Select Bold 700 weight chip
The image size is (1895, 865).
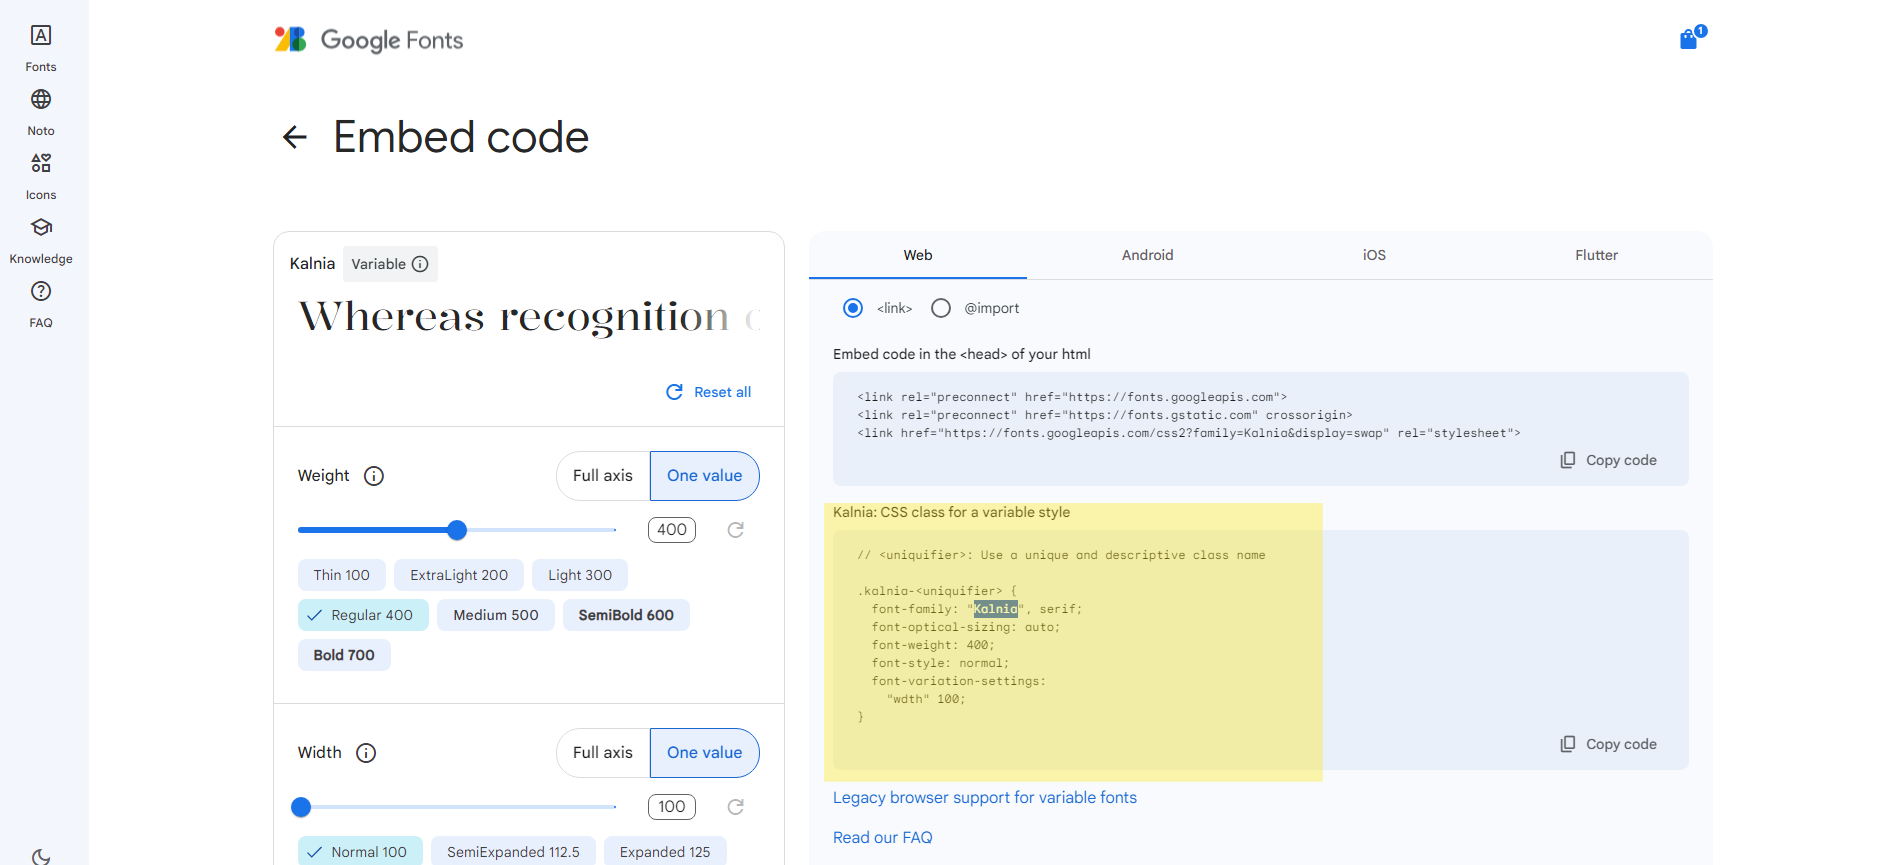click(x=344, y=655)
